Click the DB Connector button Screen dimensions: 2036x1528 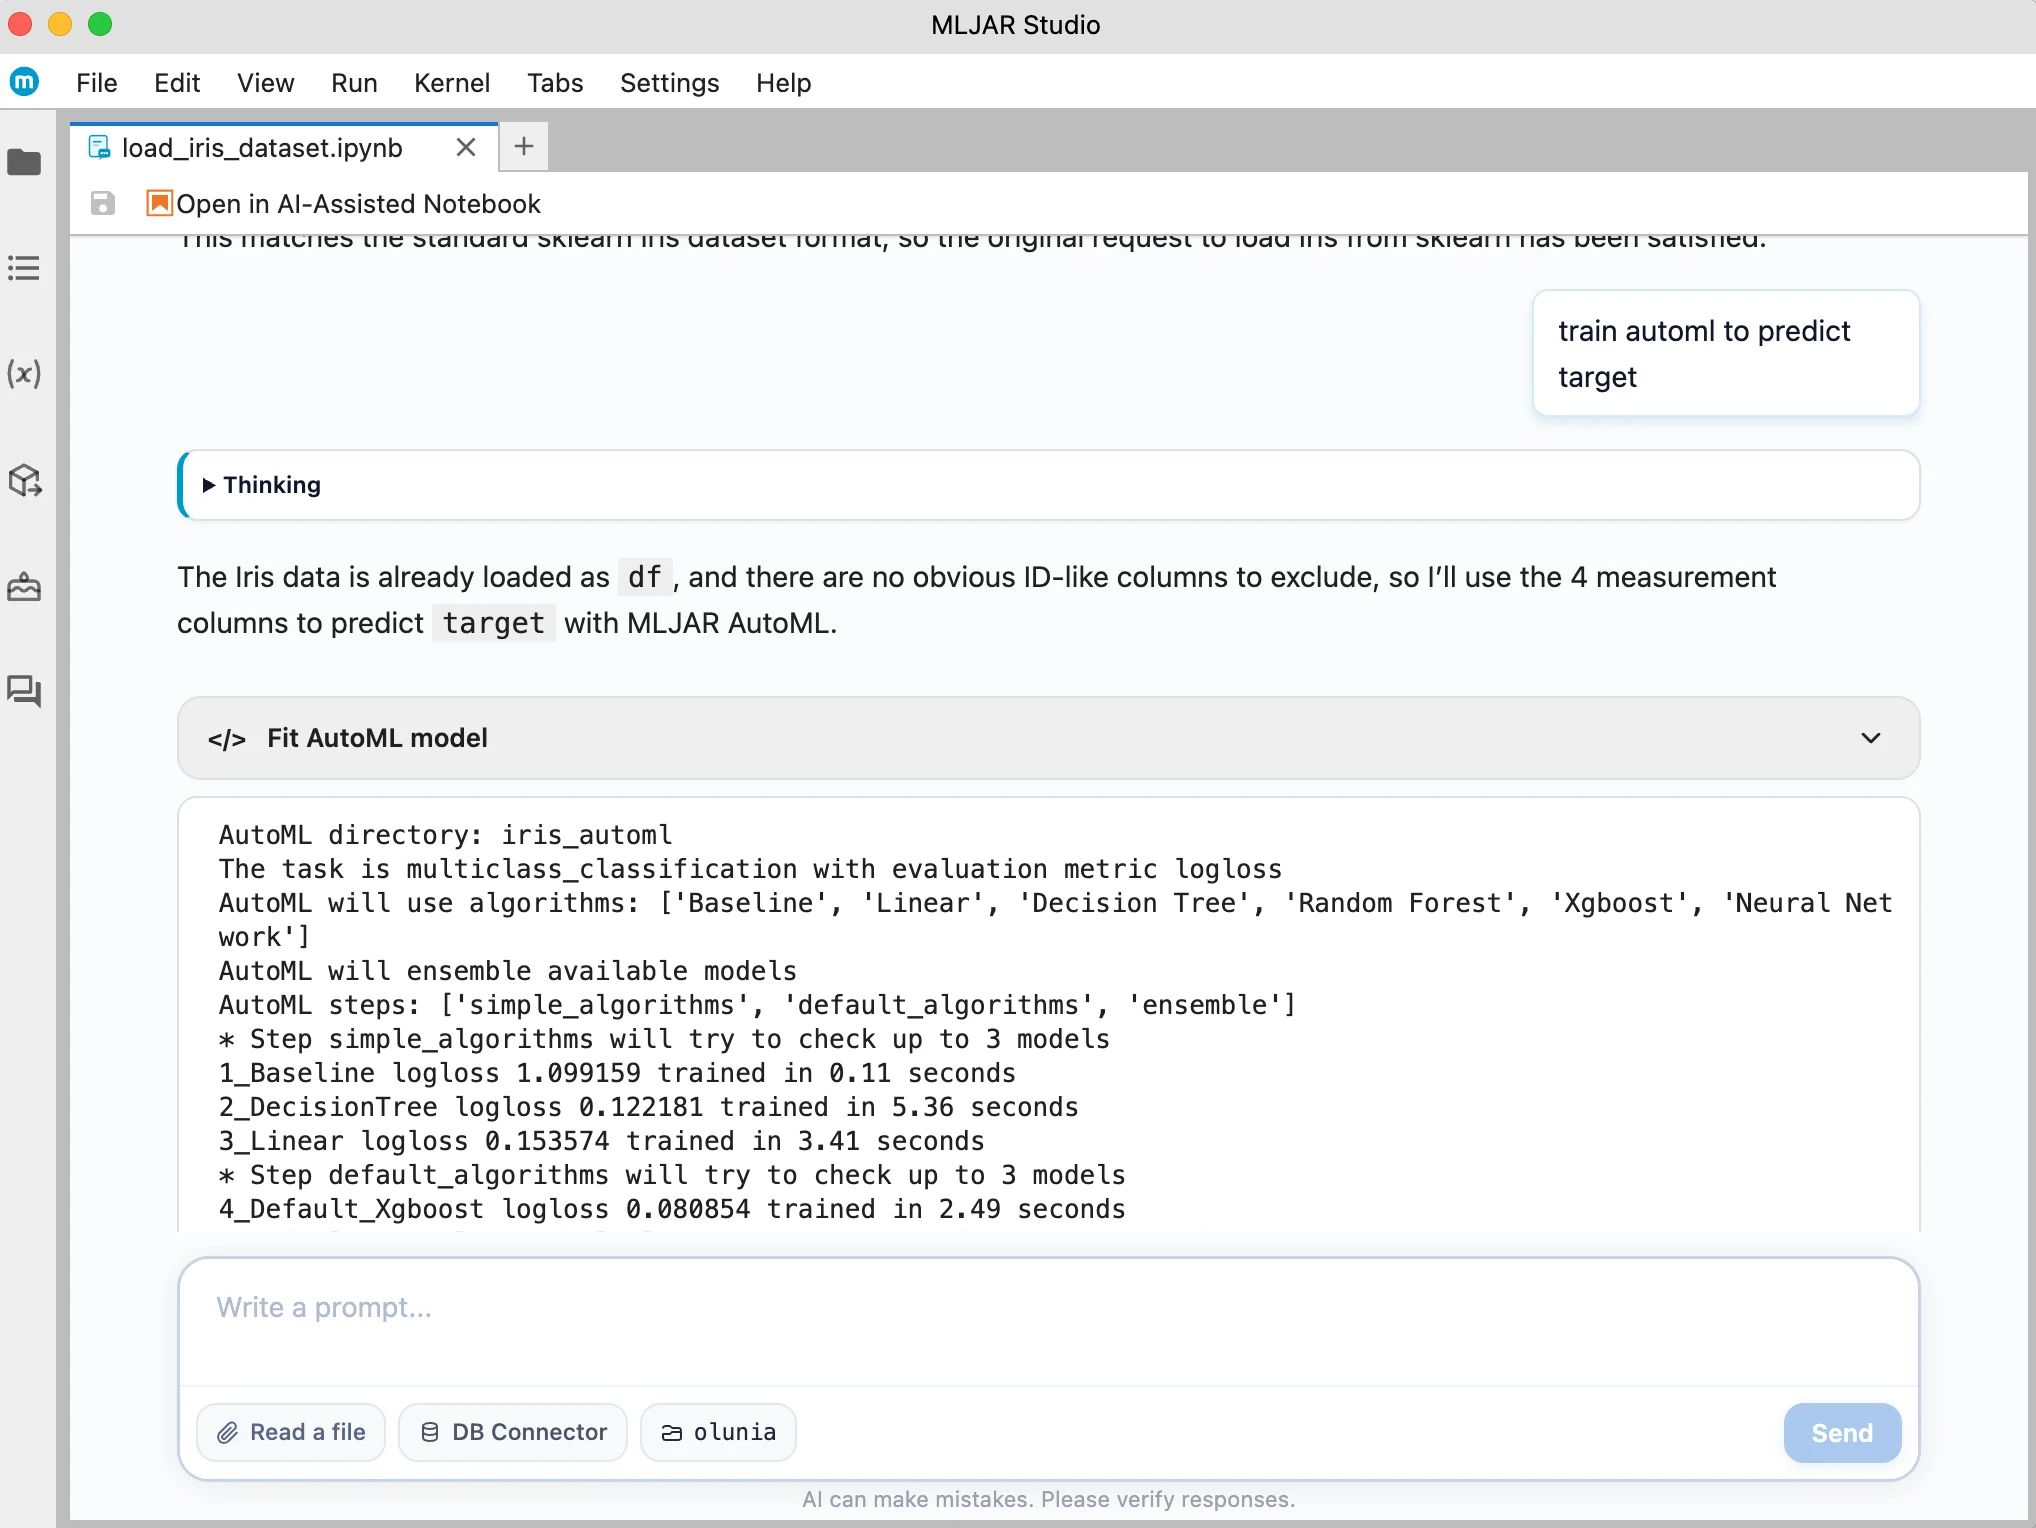513,1432
